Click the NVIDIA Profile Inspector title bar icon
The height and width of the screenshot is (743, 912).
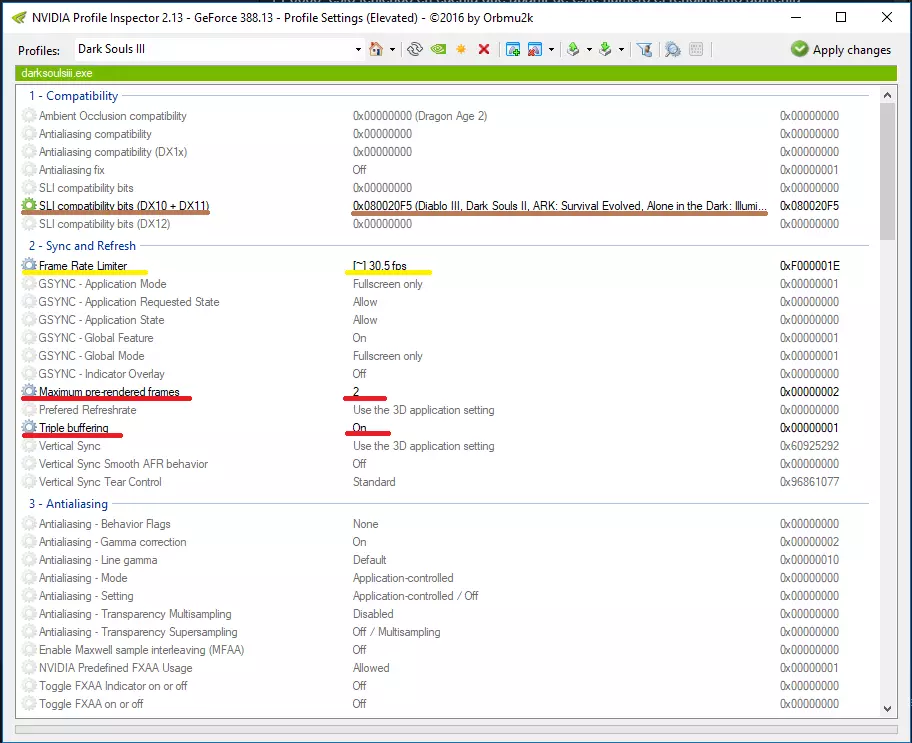(19, 17)
